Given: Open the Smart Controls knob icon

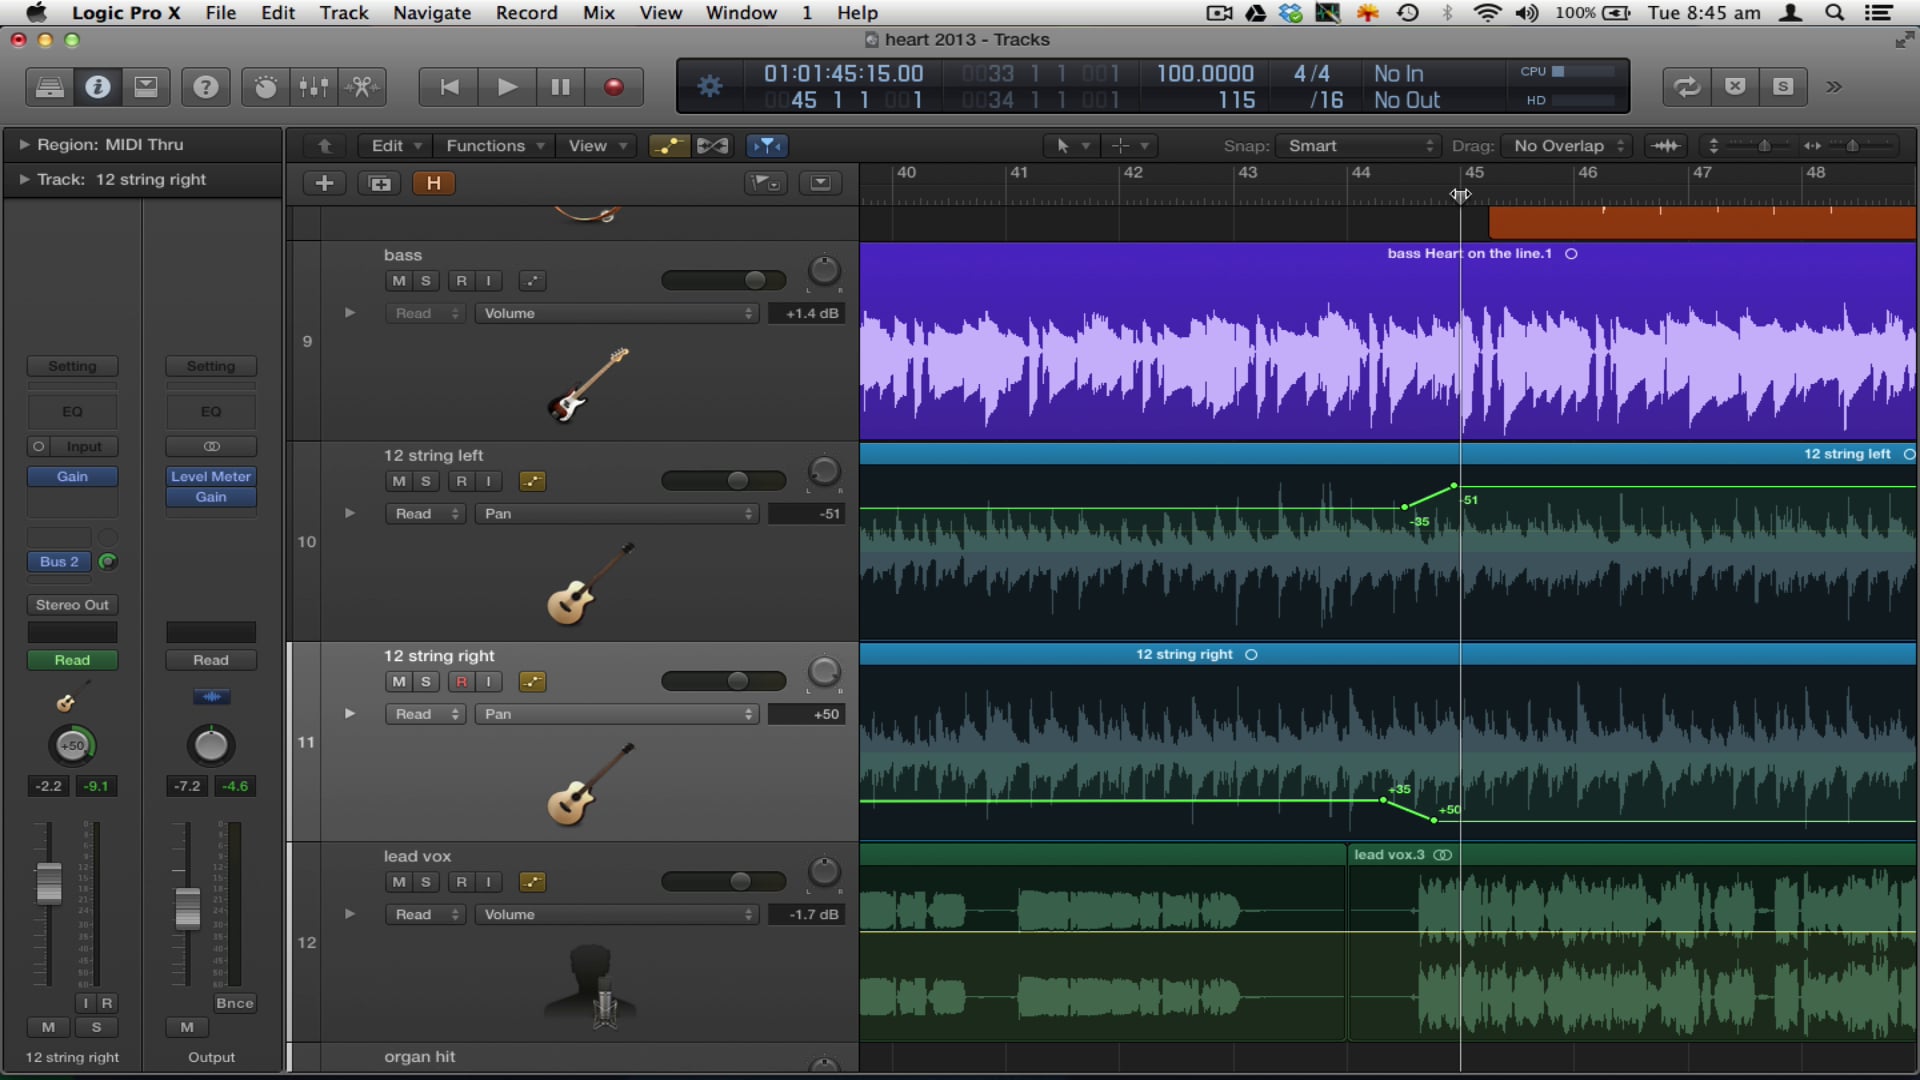Looking at the screenshot, I should click(x=264, y=87).
